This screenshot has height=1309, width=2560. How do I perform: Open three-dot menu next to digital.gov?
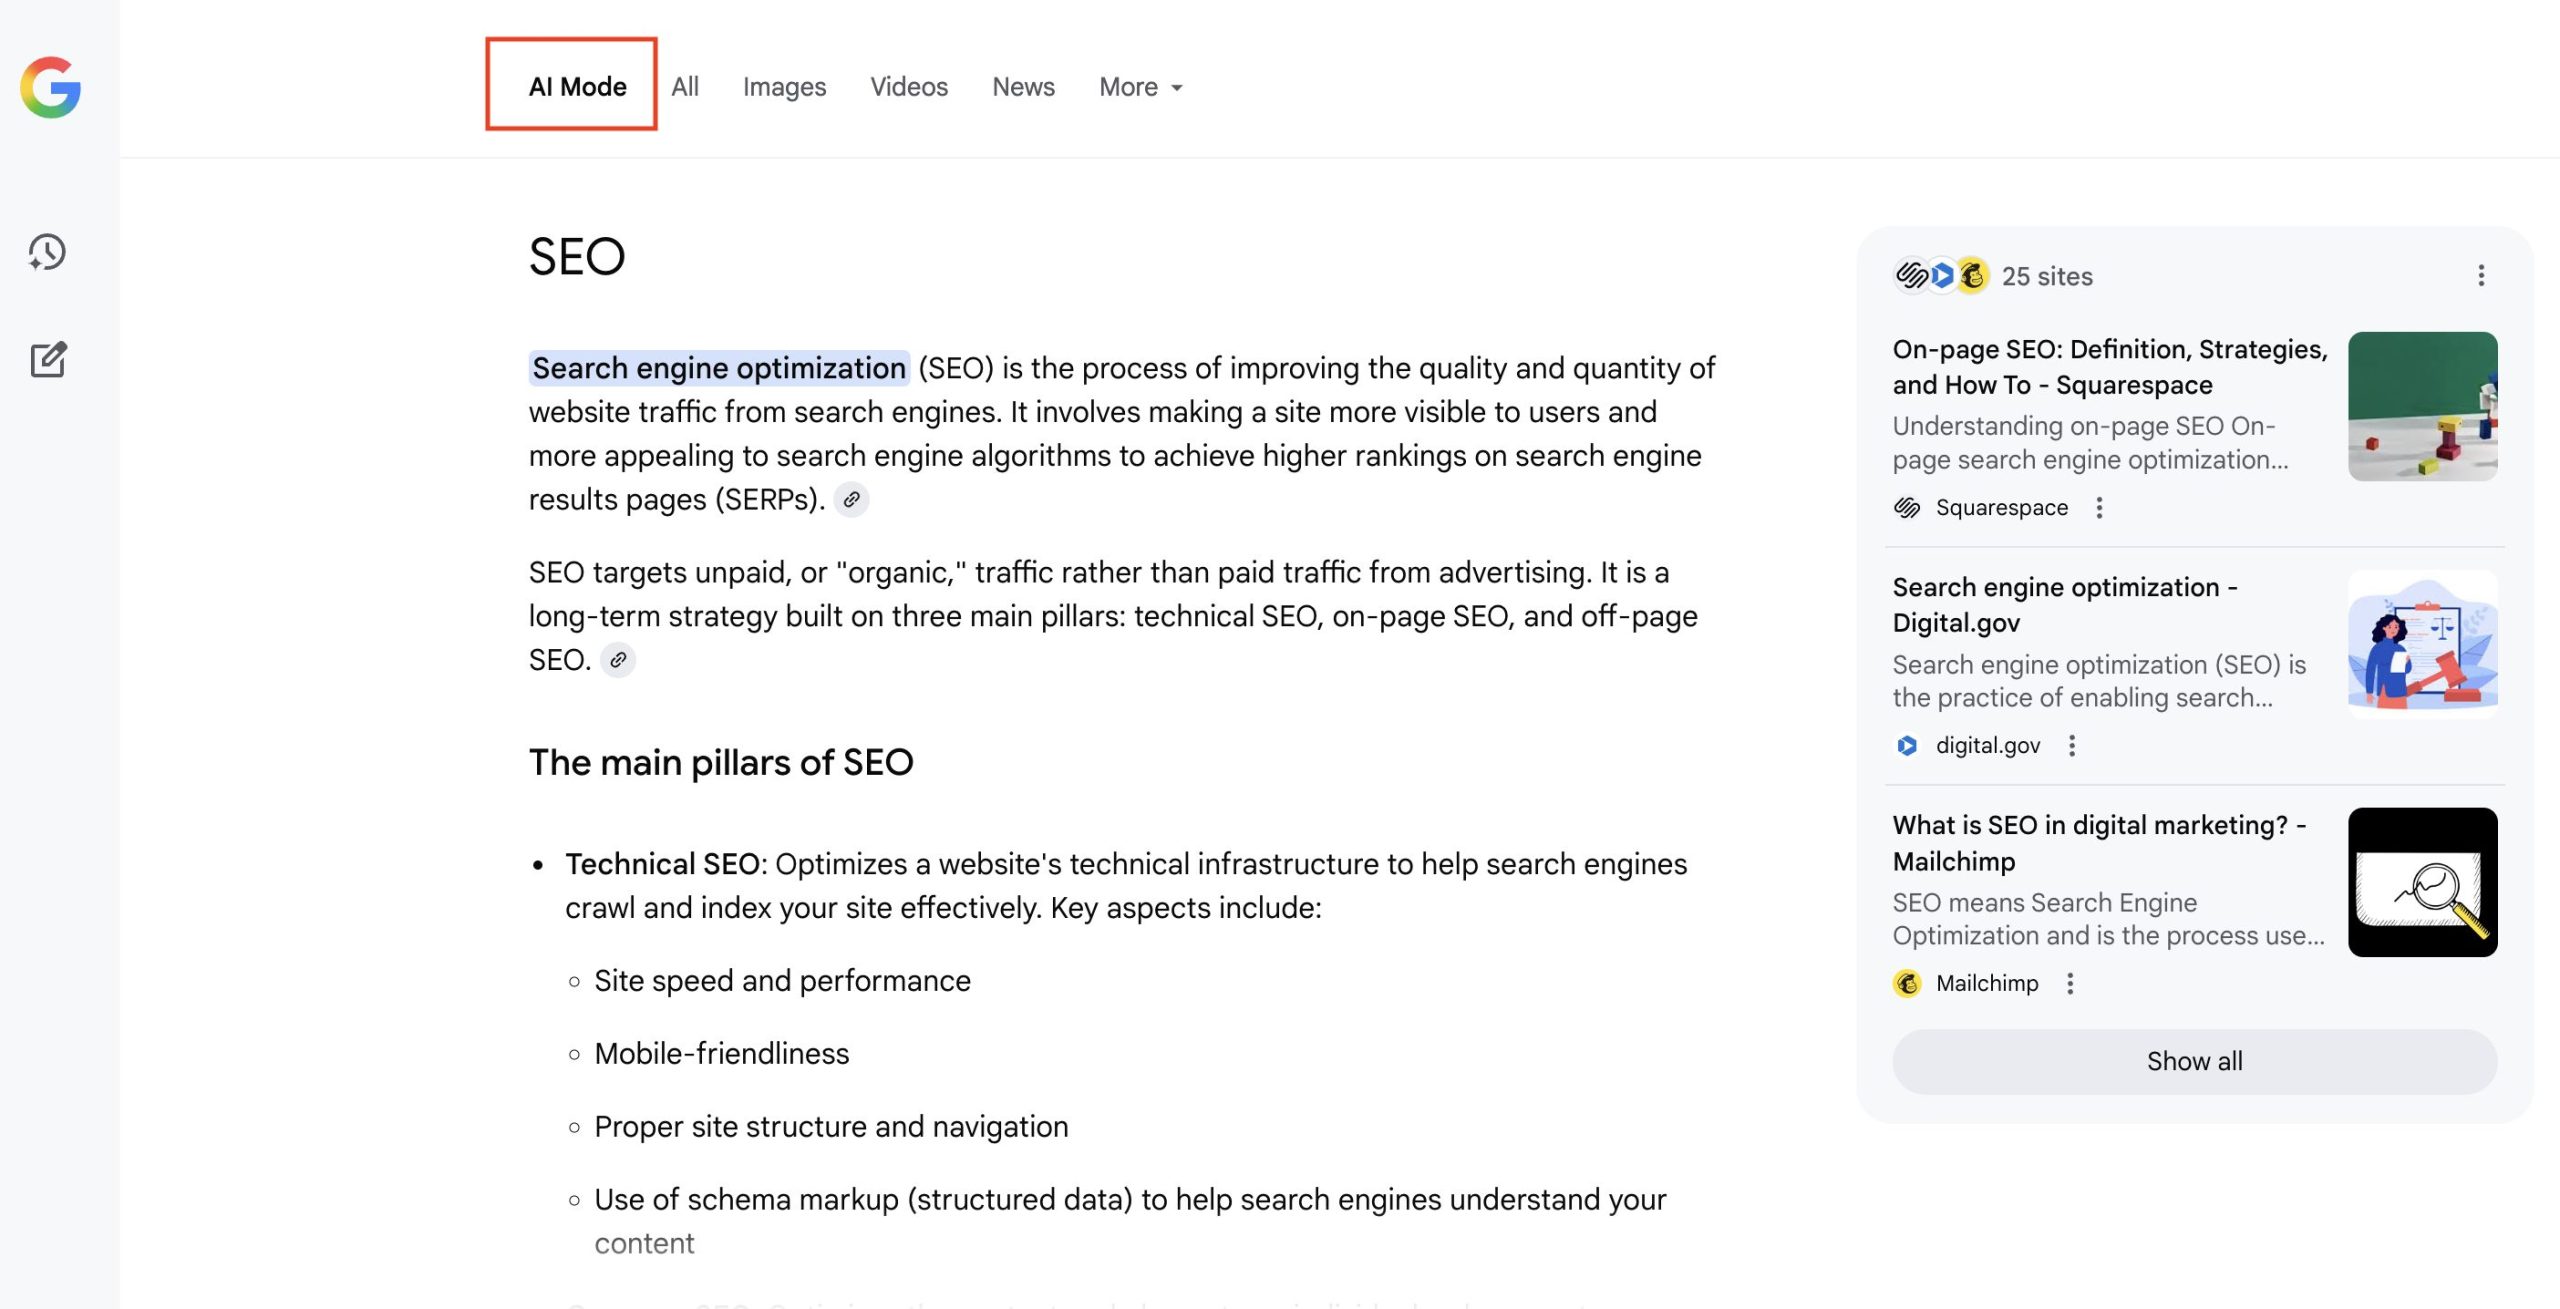(2072, 746)
